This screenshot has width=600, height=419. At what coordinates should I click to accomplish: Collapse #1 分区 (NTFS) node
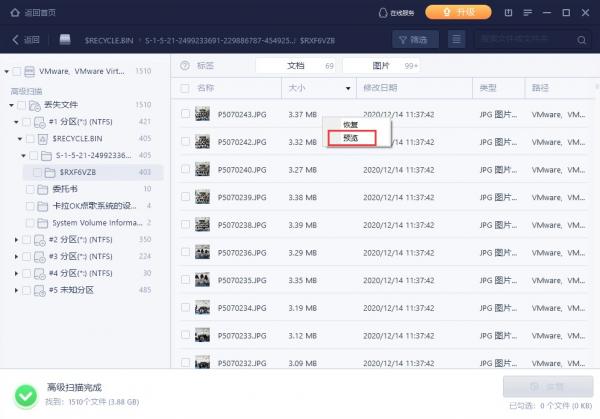point(16,122)
